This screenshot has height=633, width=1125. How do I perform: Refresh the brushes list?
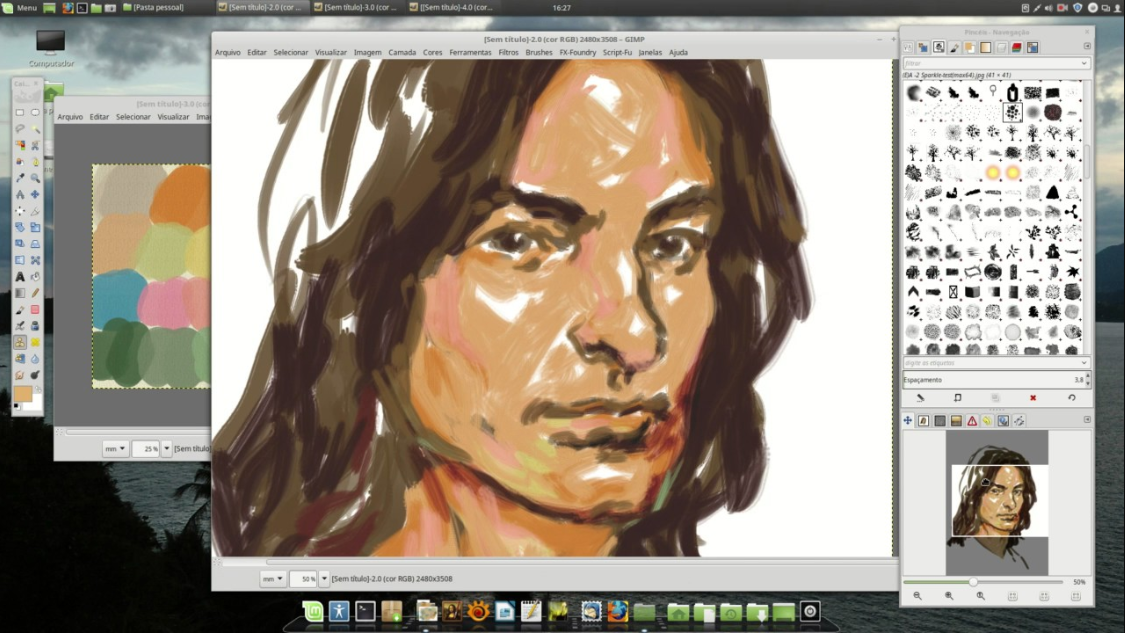1072,398
